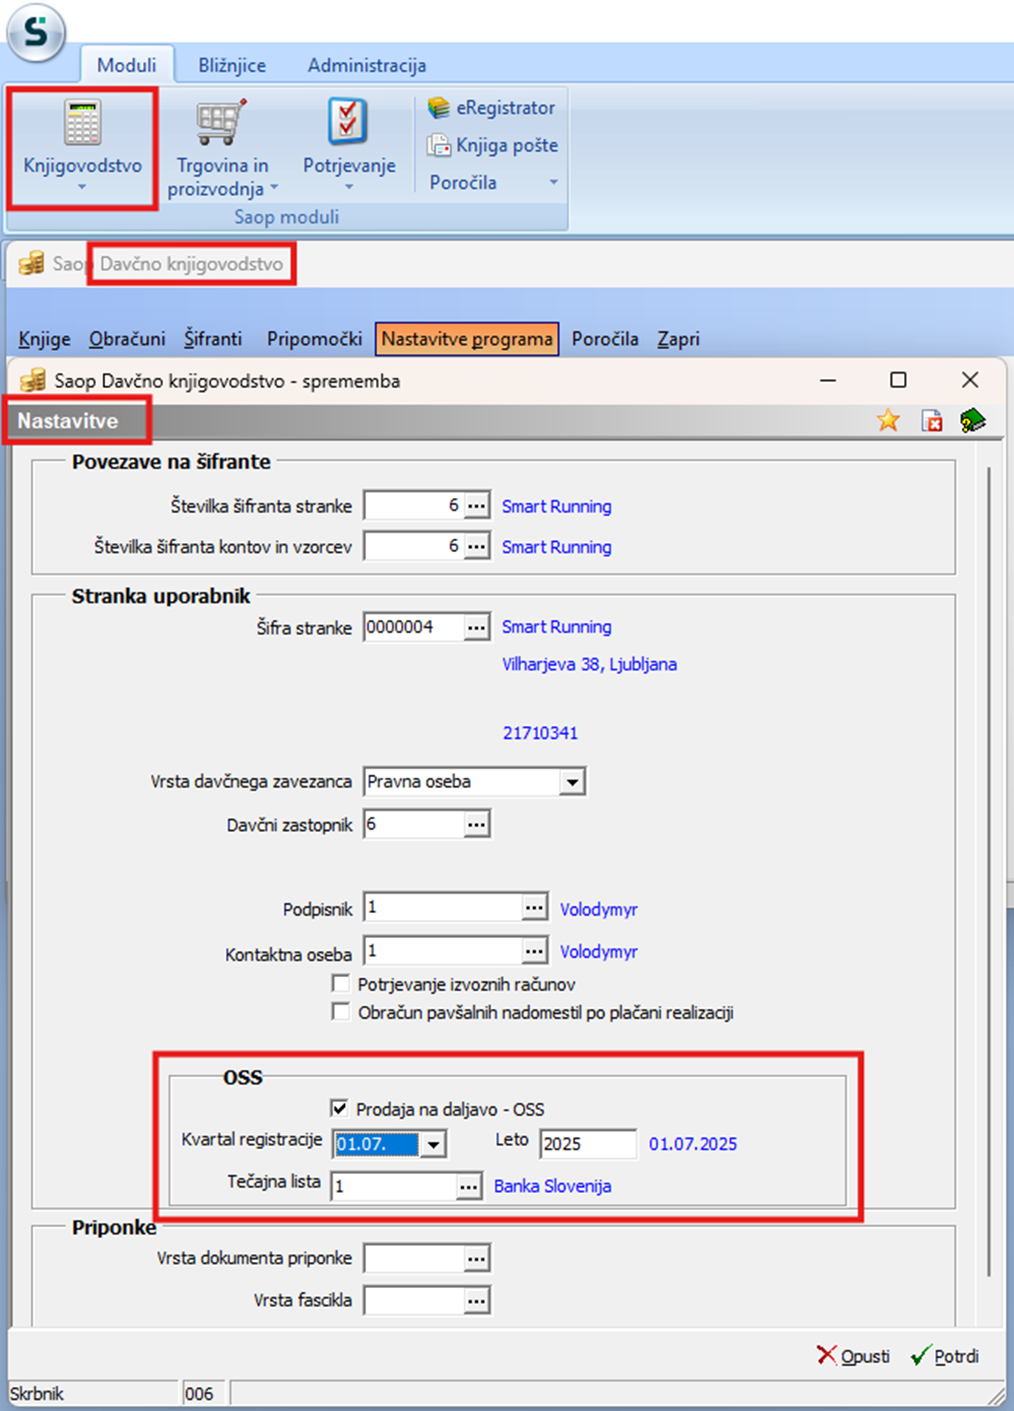Expand Trgovina in proizvodnja dropdown arrow

click(x=274, y=188)
